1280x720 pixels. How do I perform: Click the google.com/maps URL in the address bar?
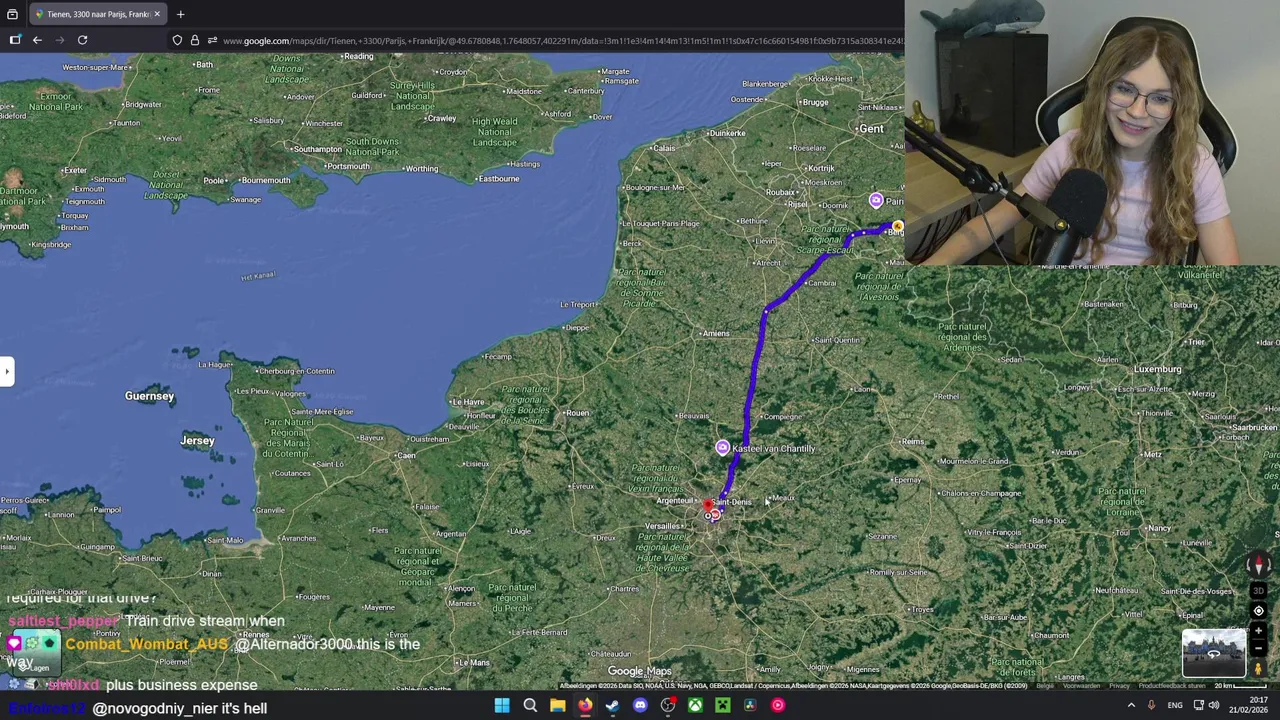pos(562,41)
